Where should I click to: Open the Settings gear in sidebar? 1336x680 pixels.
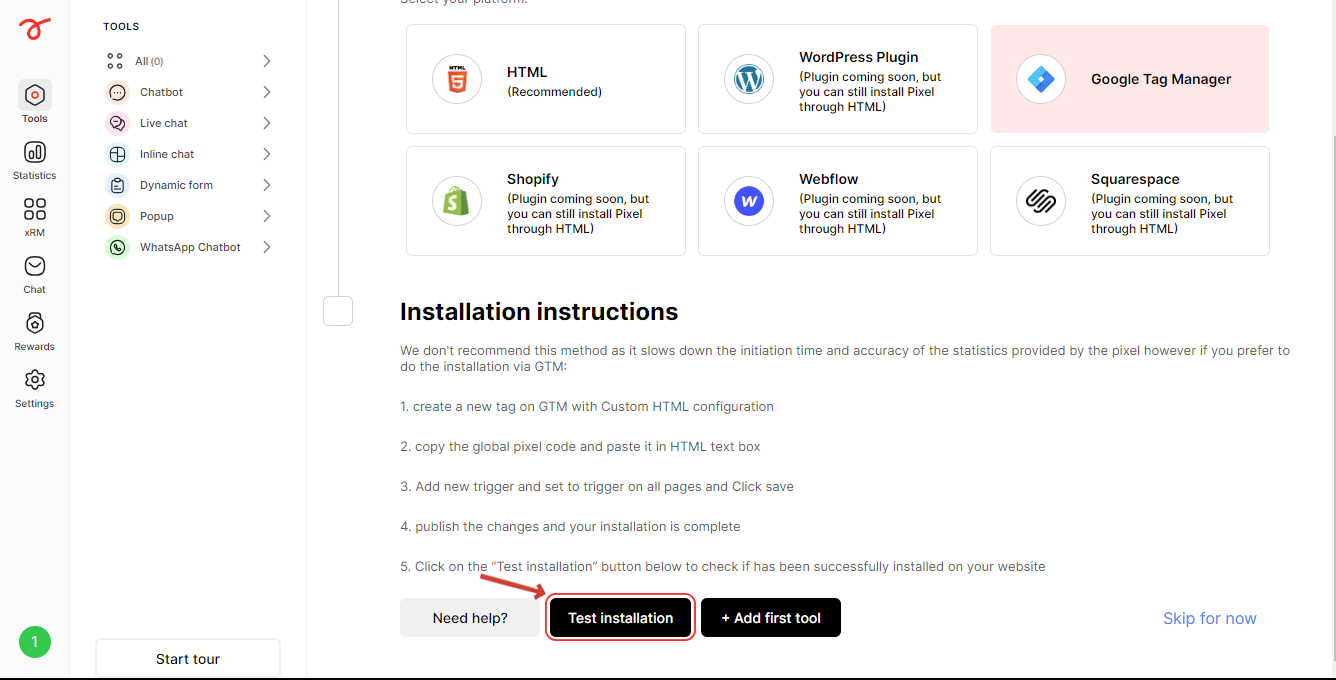click(x=34, y=388)
